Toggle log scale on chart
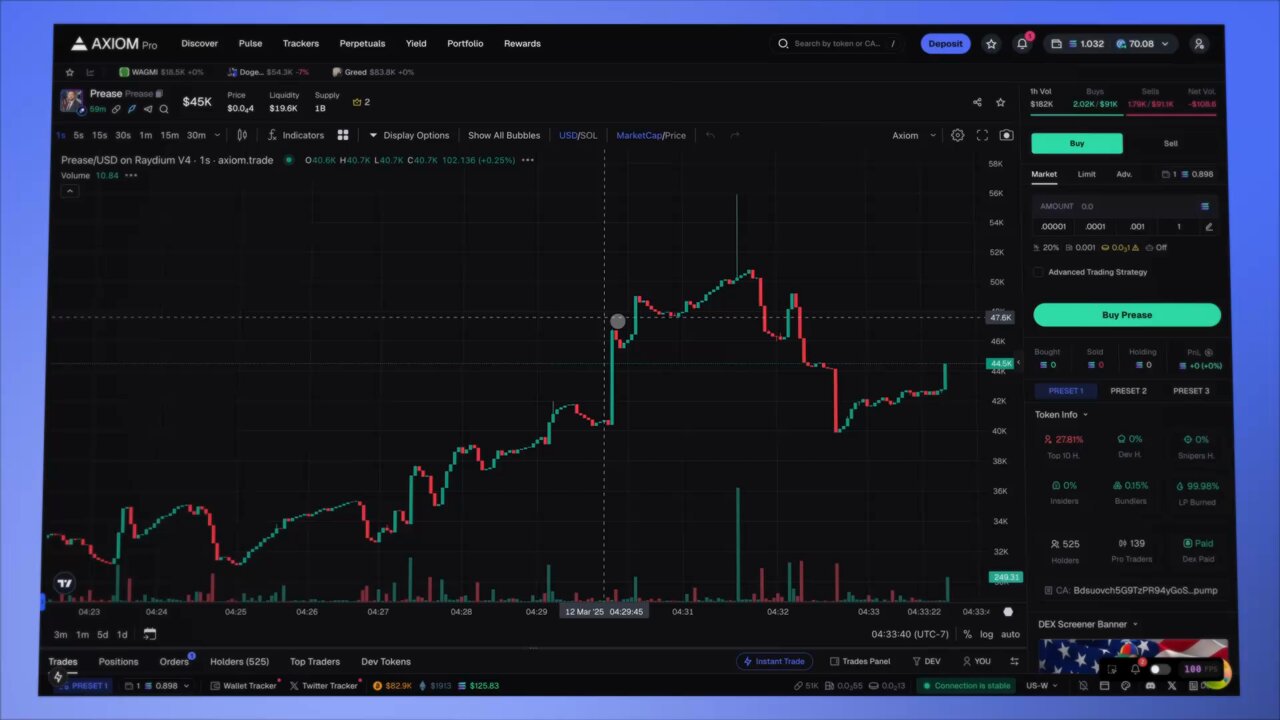Image resolution: width=1280 pixels, height=720 pixels. [x=986, y=634]
